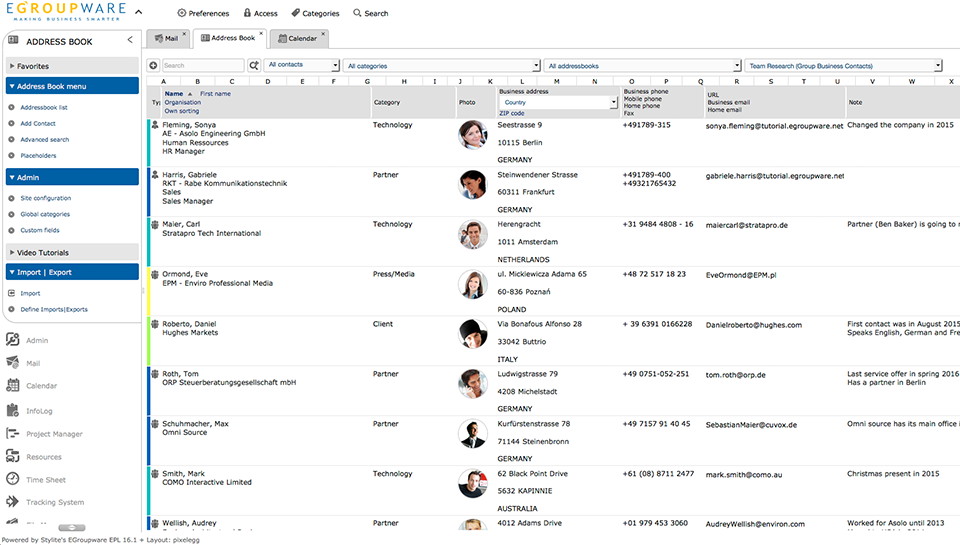This screenshot has width=960, height=545.
Task: Filter contacts by letter S
Action: [x=771, y=81]
